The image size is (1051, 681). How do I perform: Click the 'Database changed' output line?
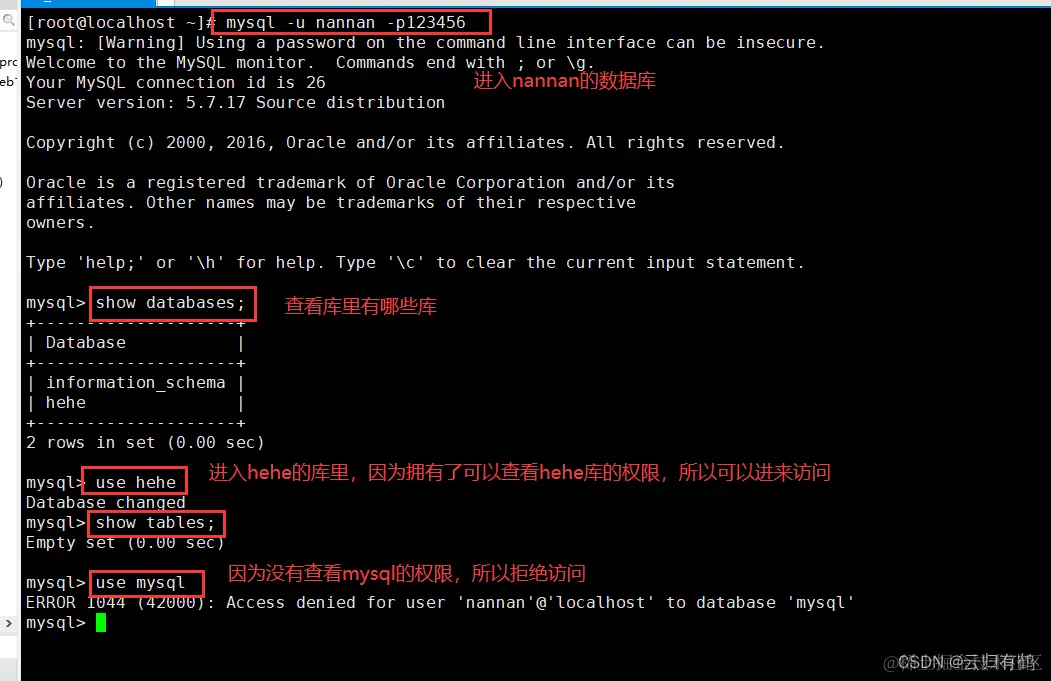[x=105, y=503]
